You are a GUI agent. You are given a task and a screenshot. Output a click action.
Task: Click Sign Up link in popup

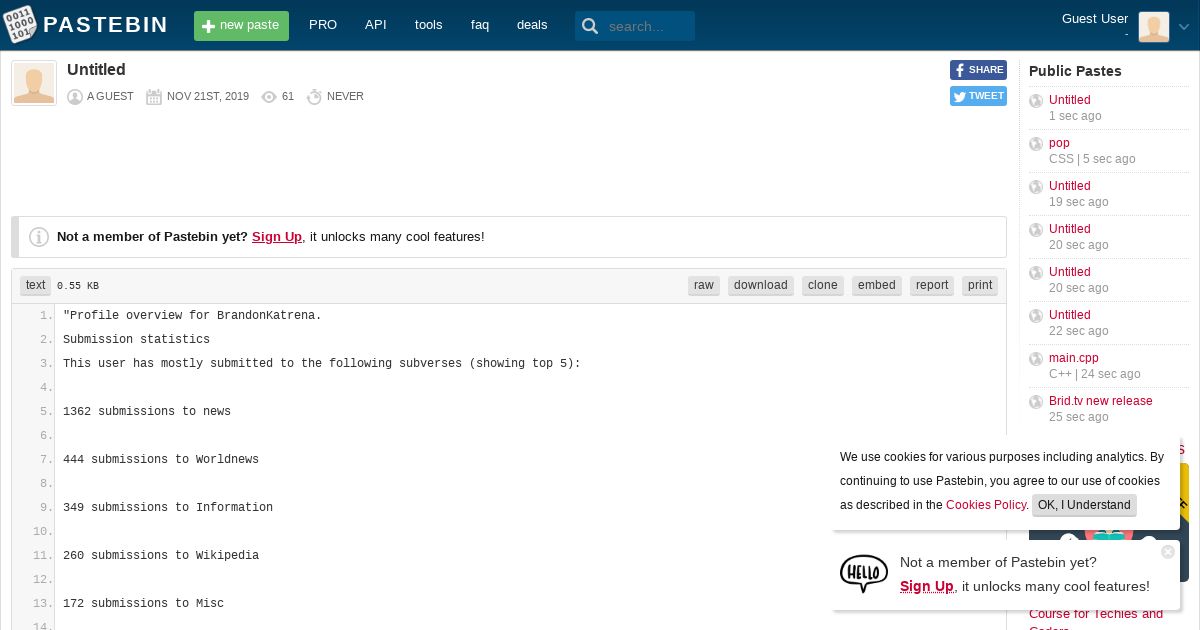pyautogui.click(x=927, y=587)
